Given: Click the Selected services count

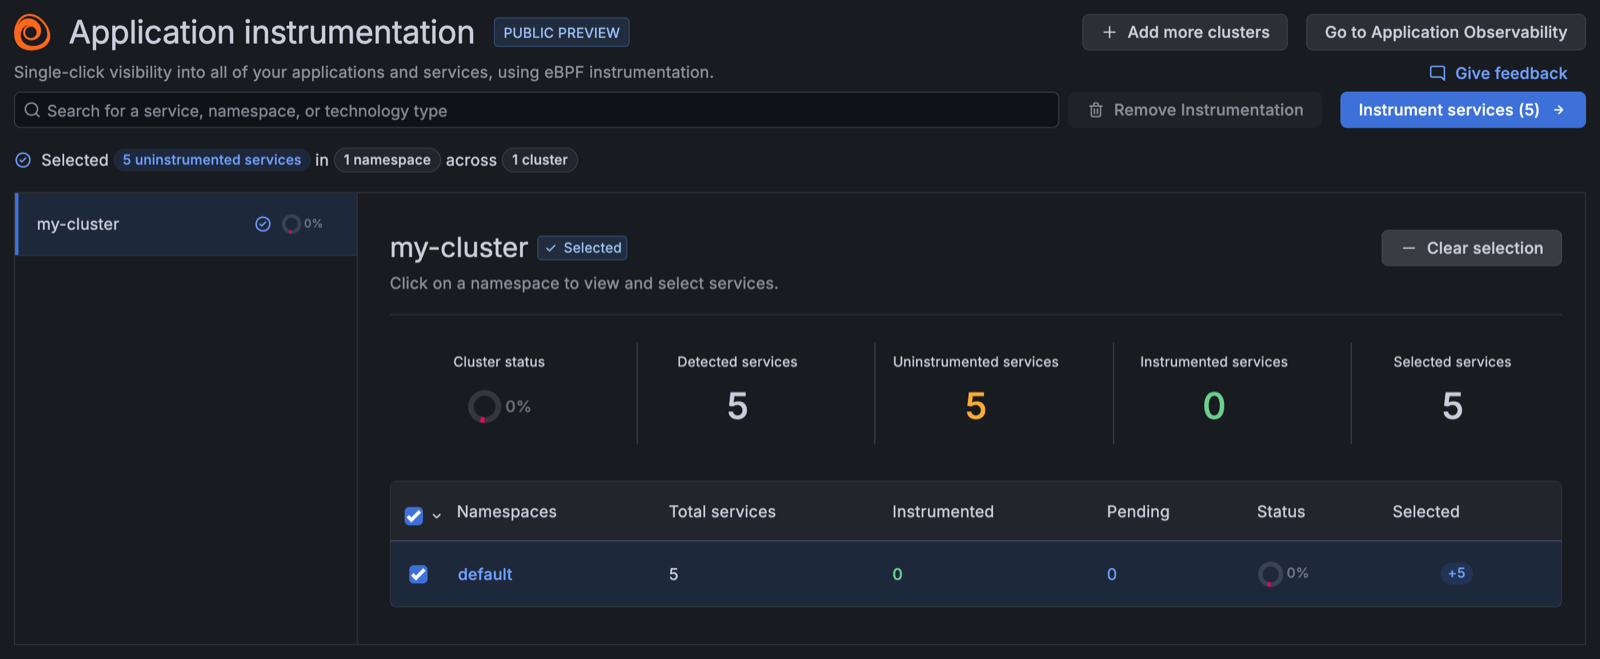Looking at the screenshot, I should point(1453,406).
